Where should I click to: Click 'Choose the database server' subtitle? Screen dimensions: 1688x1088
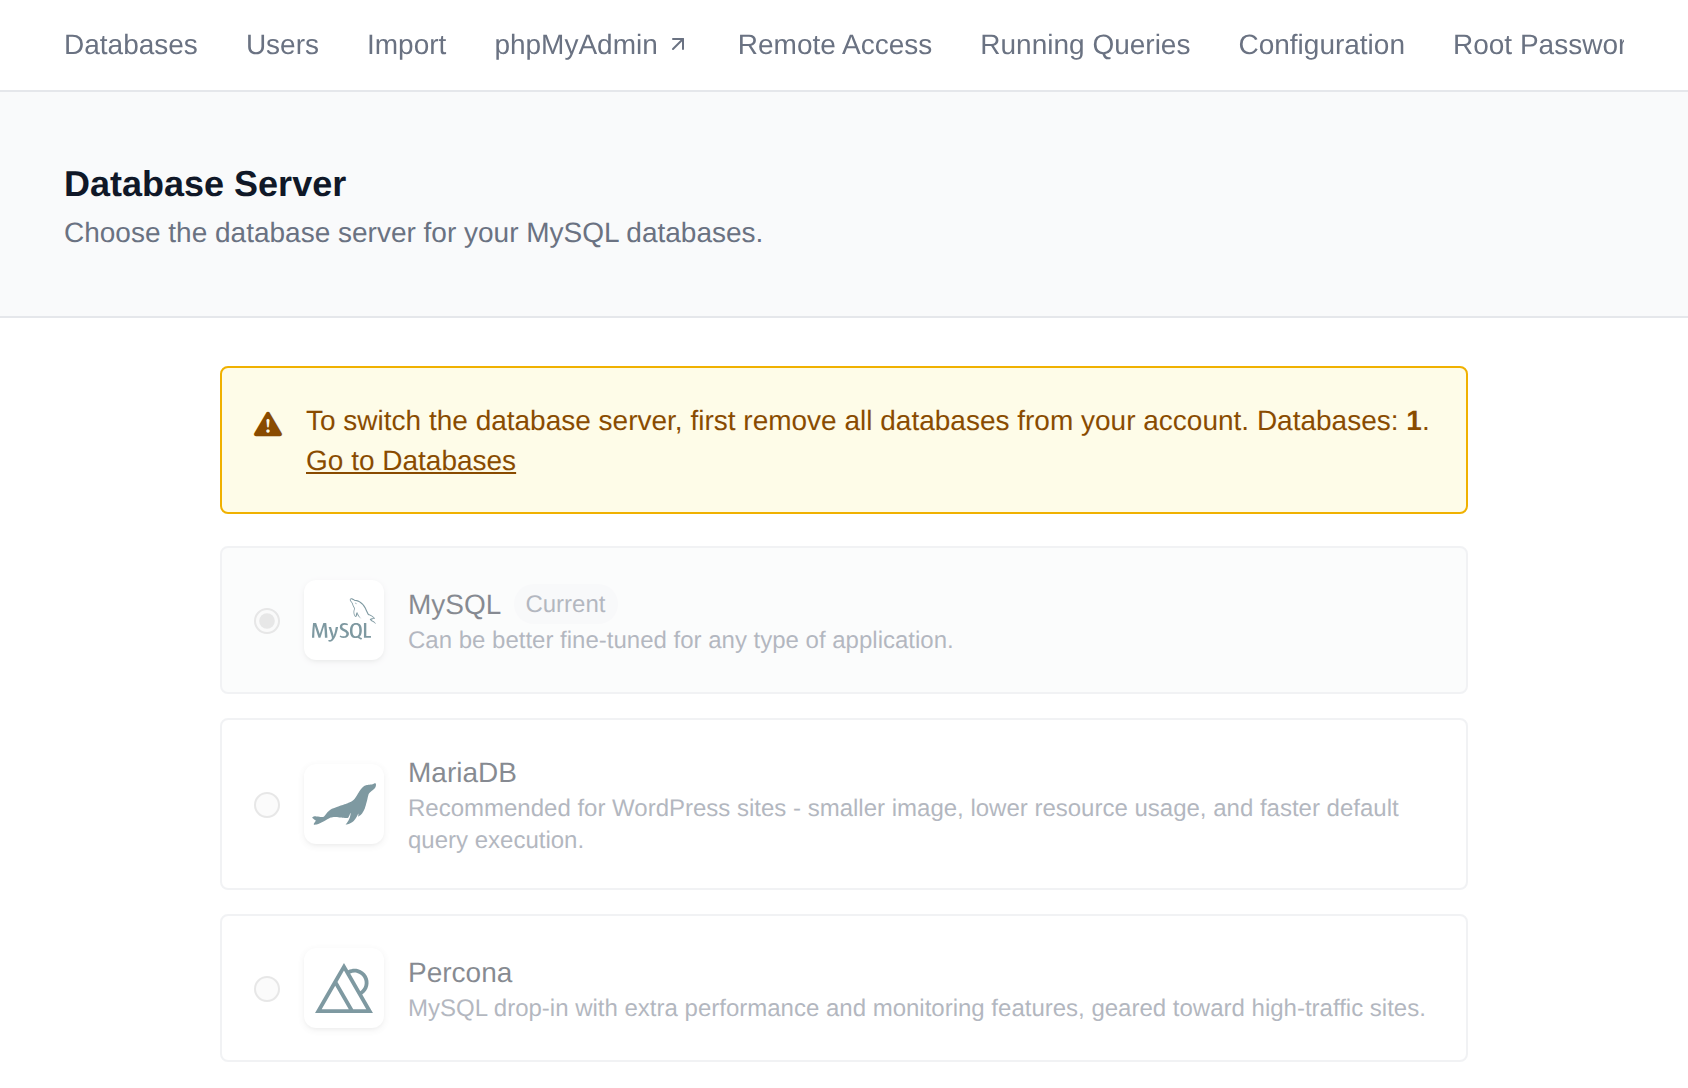[x=413, y=233]
